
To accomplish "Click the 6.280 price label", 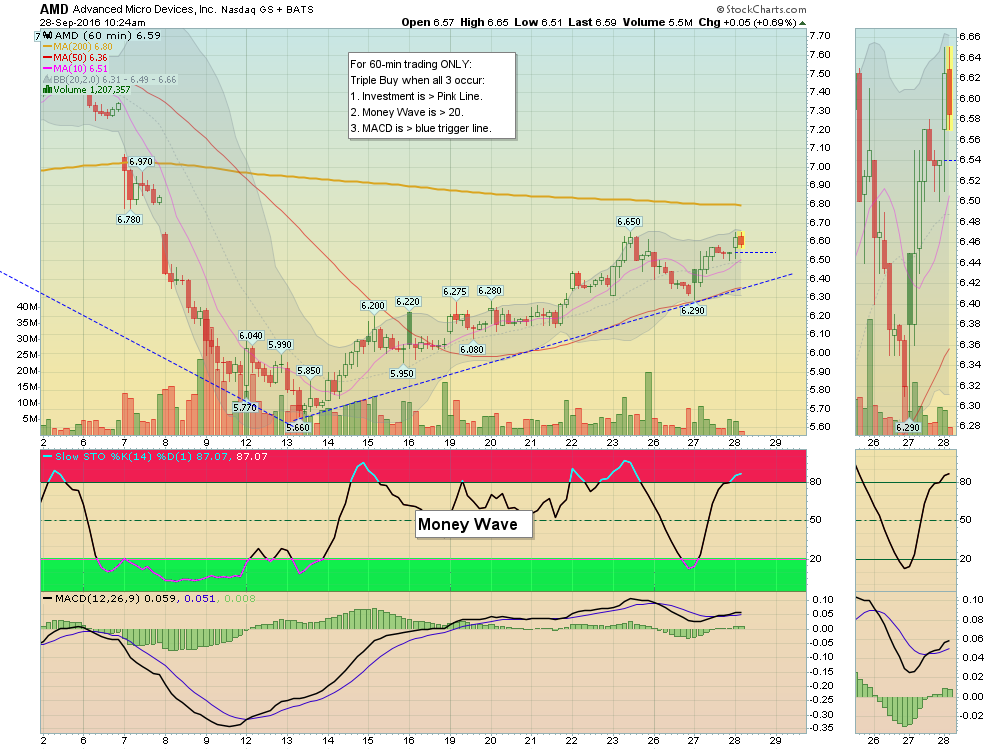I will coord(490,291).
